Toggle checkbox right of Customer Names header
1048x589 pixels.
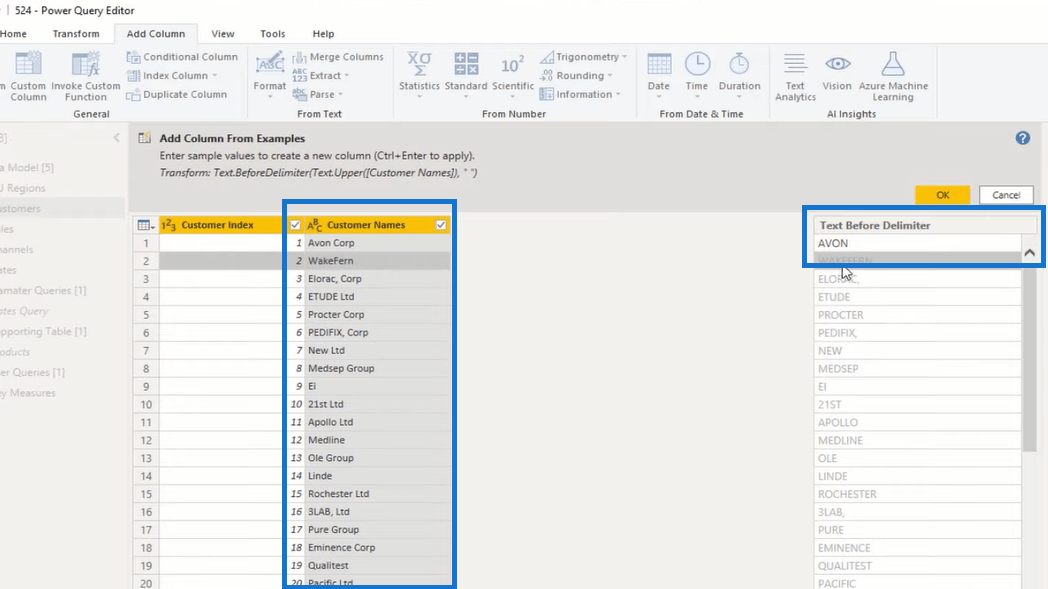[x=440, y=225]
